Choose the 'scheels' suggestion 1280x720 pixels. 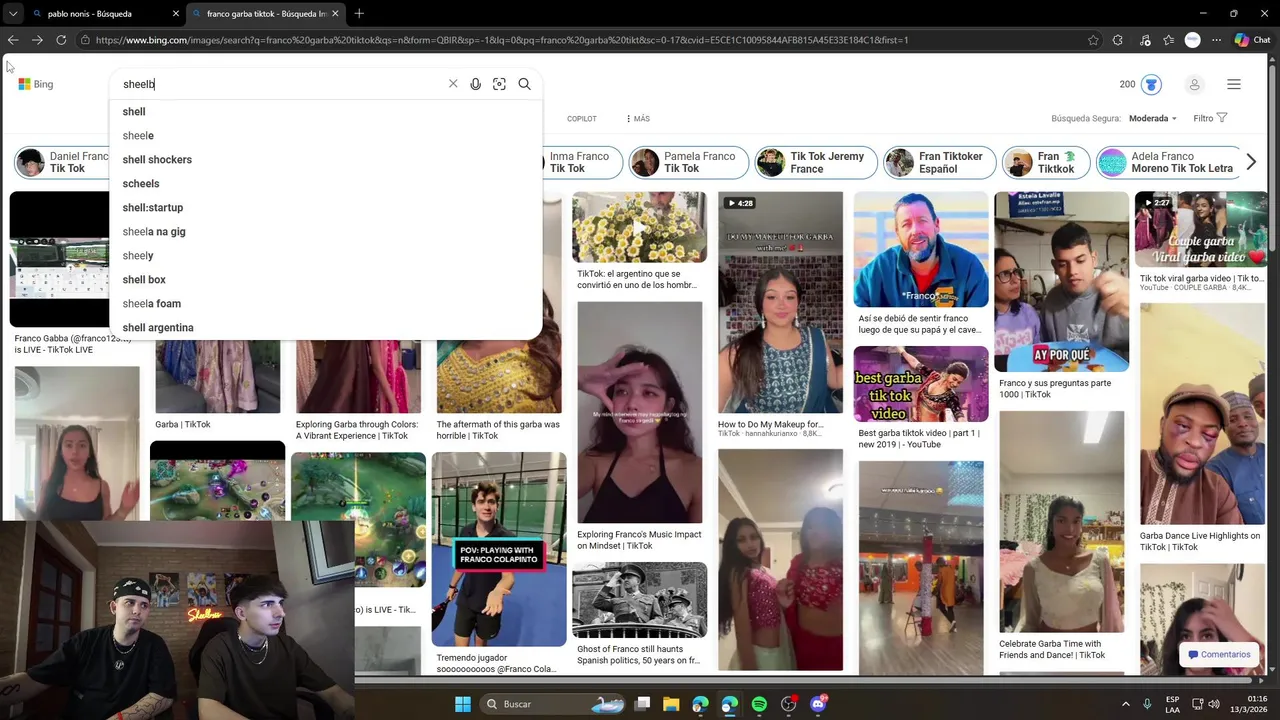[325, 184]
